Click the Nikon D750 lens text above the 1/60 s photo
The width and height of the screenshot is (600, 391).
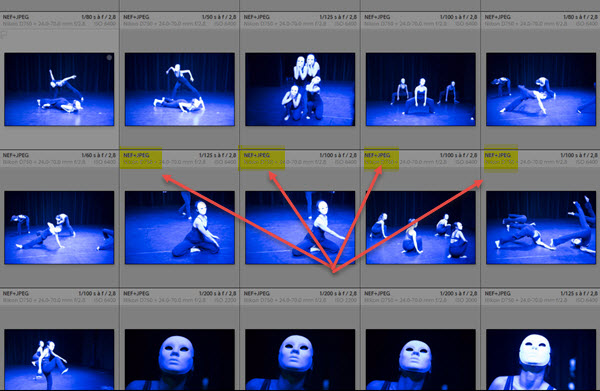(43, 162)
